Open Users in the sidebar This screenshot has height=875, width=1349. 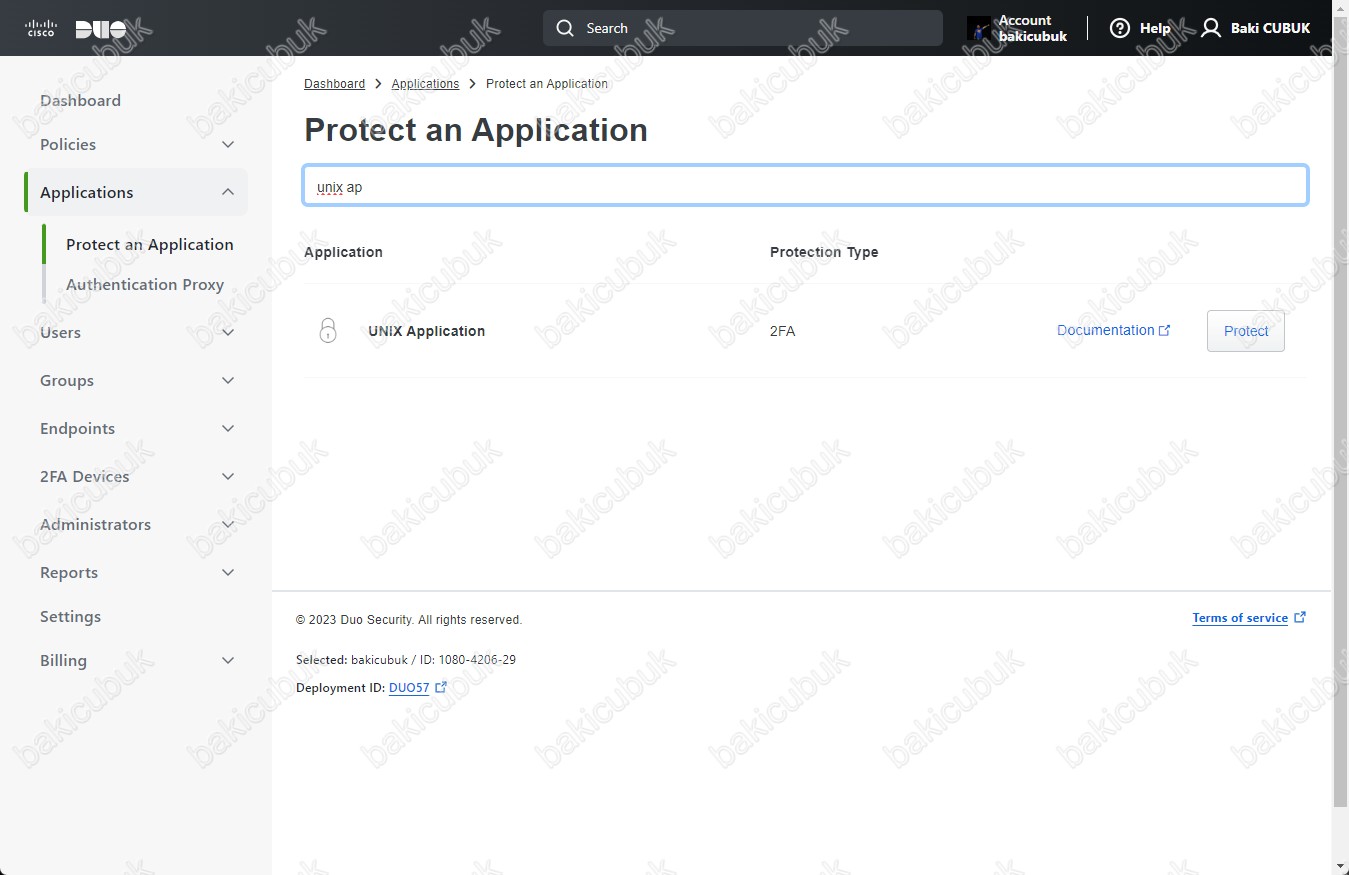point(60,332)
